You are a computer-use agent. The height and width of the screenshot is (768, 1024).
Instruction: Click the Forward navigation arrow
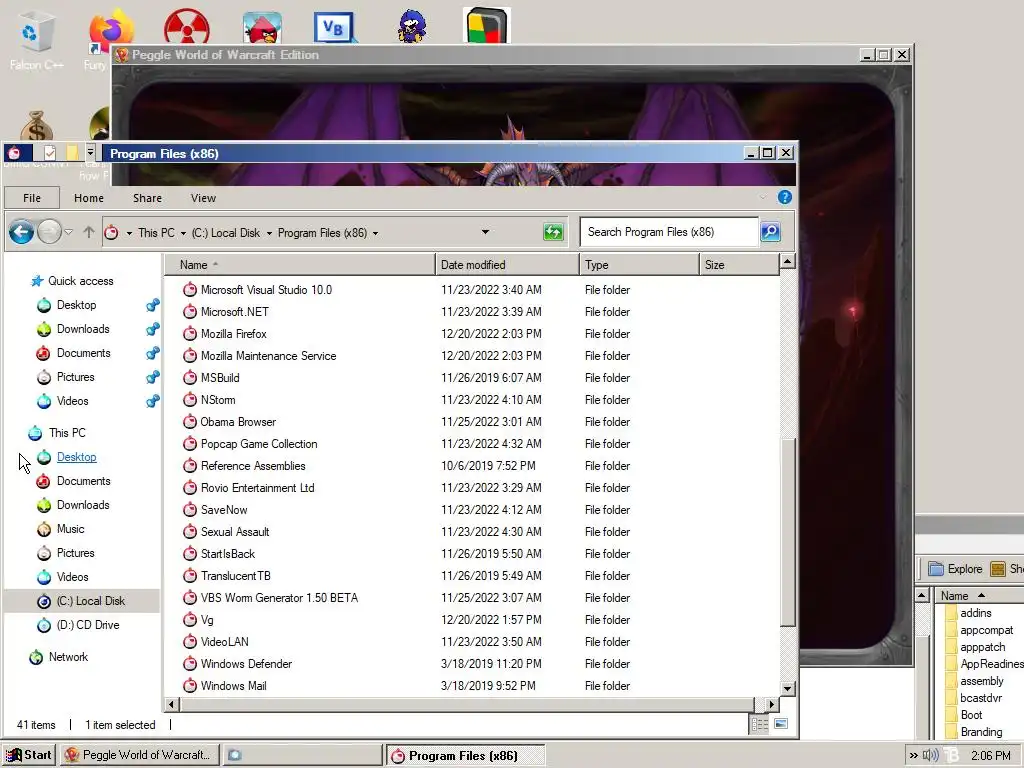click(x=50, y=232)
